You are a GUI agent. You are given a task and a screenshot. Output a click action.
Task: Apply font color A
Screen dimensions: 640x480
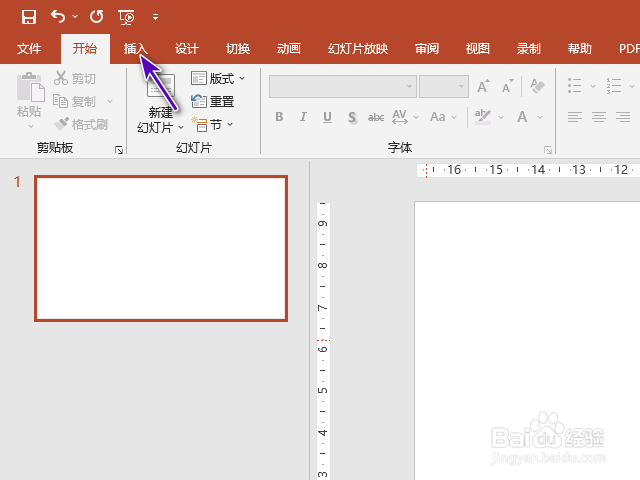coord(522,117)
